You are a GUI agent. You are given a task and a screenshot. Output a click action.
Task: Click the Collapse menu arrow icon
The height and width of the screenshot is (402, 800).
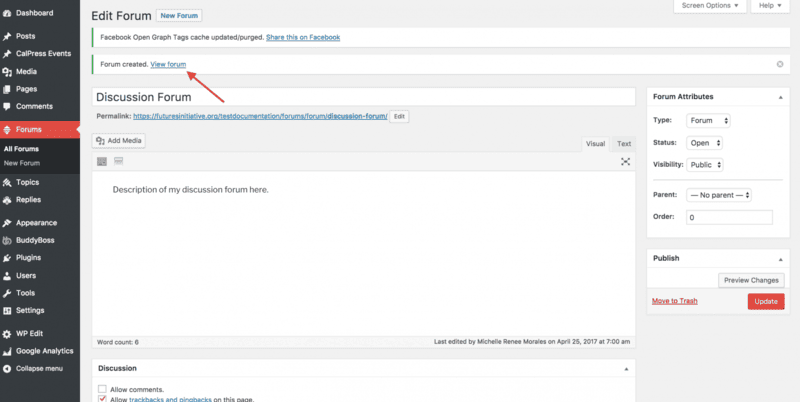pos(7,369)
